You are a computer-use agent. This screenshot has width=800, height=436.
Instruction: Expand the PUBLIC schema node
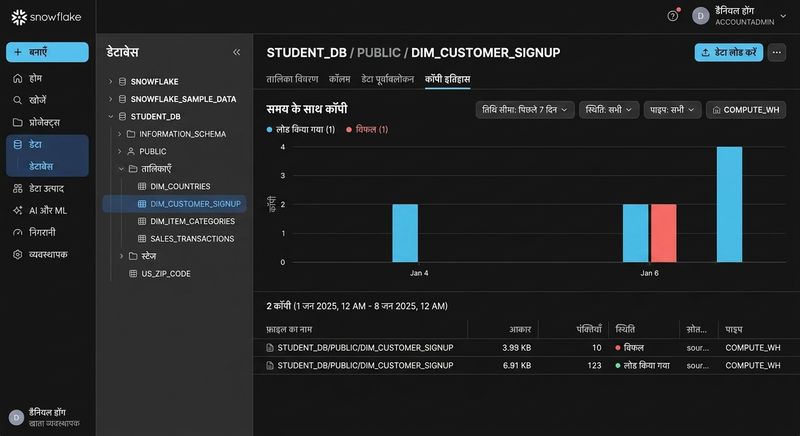pyautogui.click(x=119, y=151)
